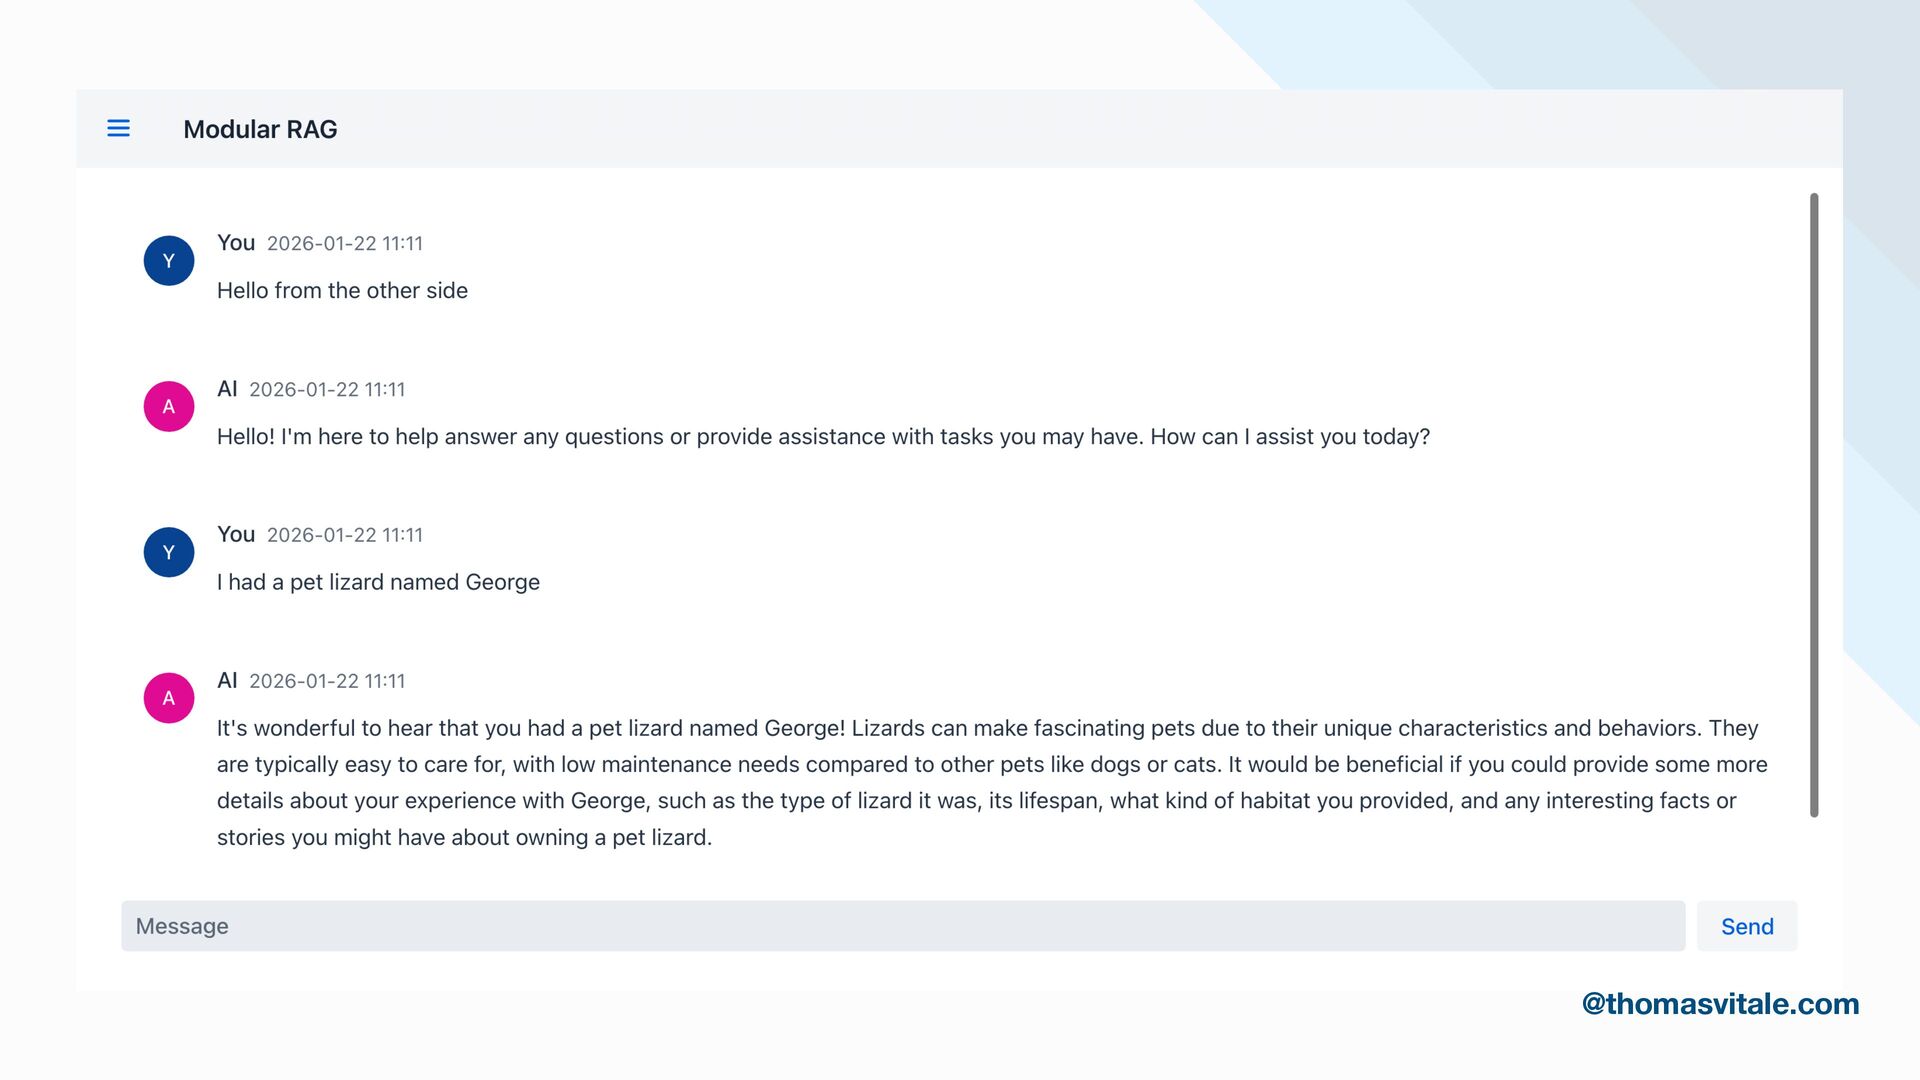
Task: Click the Modular RAG title
Action: [260, 129]
